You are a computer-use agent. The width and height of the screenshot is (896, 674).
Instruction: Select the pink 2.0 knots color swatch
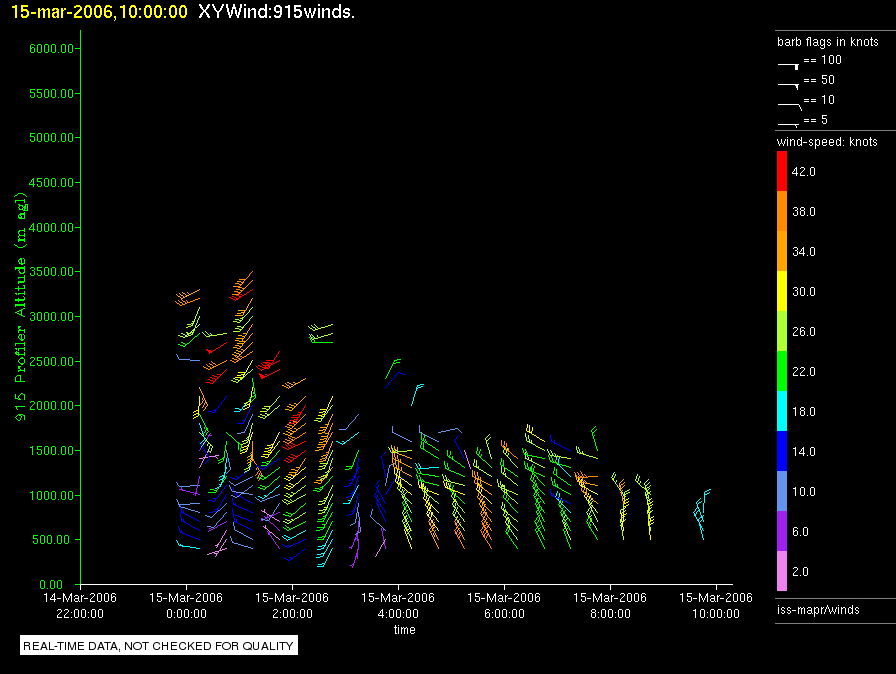[x=783, y=571]
